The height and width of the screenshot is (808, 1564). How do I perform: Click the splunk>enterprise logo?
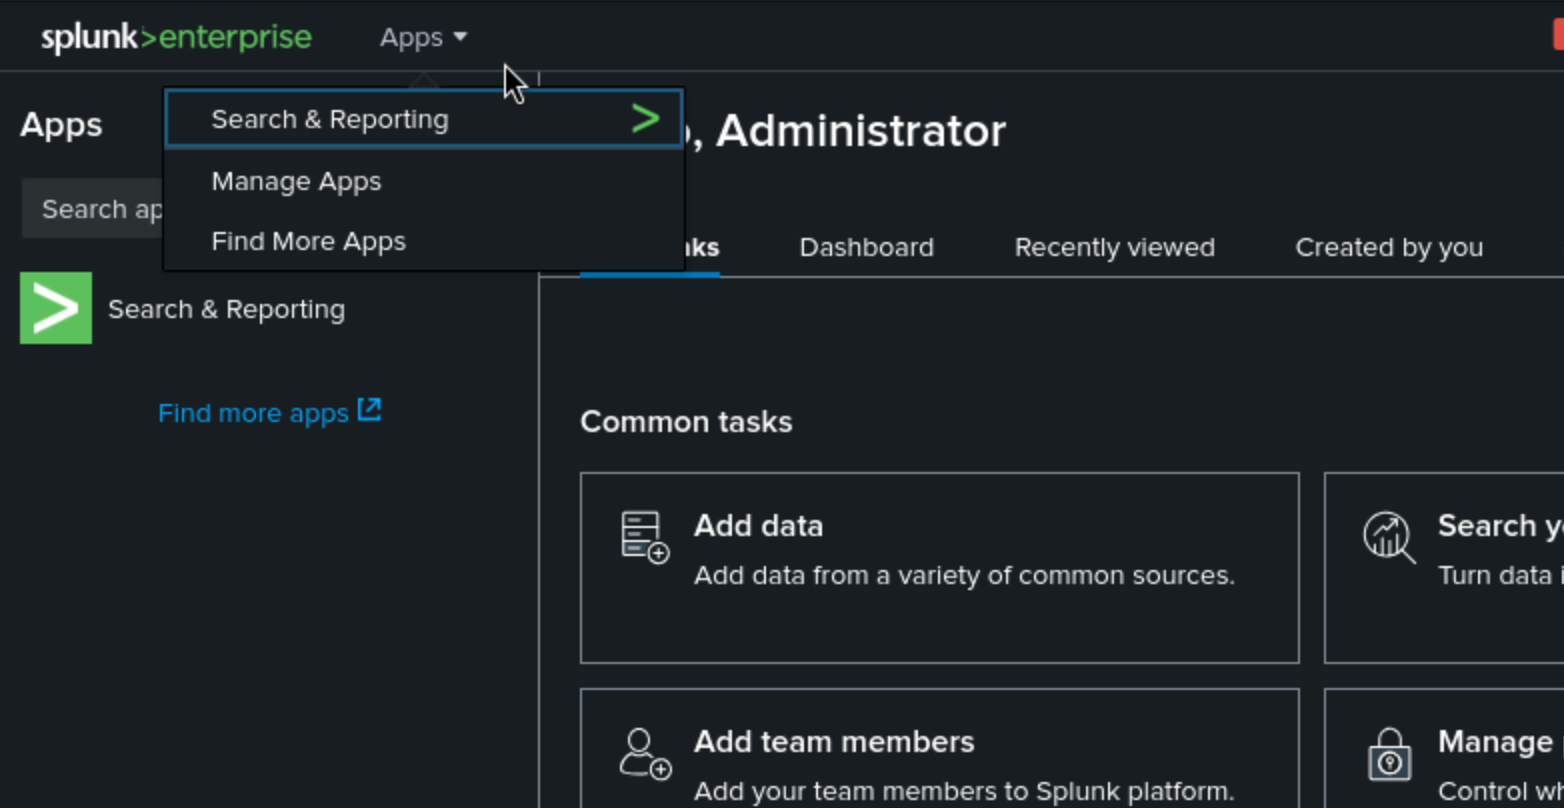176,38
